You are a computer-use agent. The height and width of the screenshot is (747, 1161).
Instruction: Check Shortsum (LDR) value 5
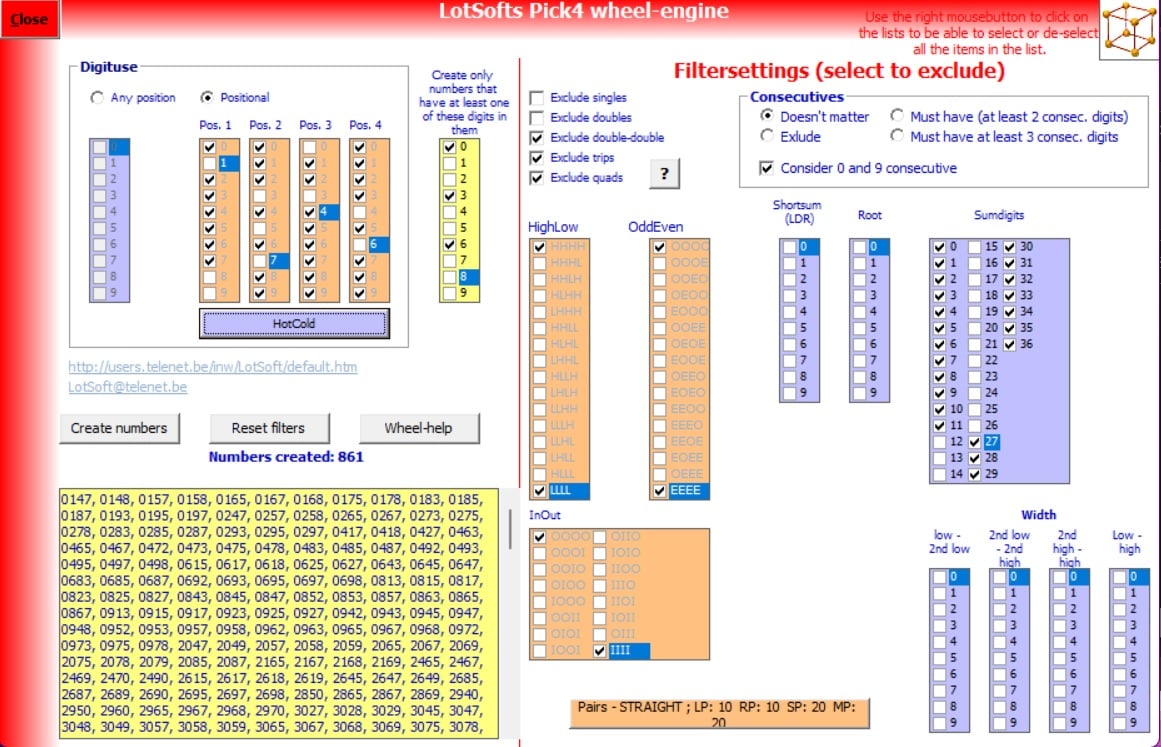tap(789, 328)
